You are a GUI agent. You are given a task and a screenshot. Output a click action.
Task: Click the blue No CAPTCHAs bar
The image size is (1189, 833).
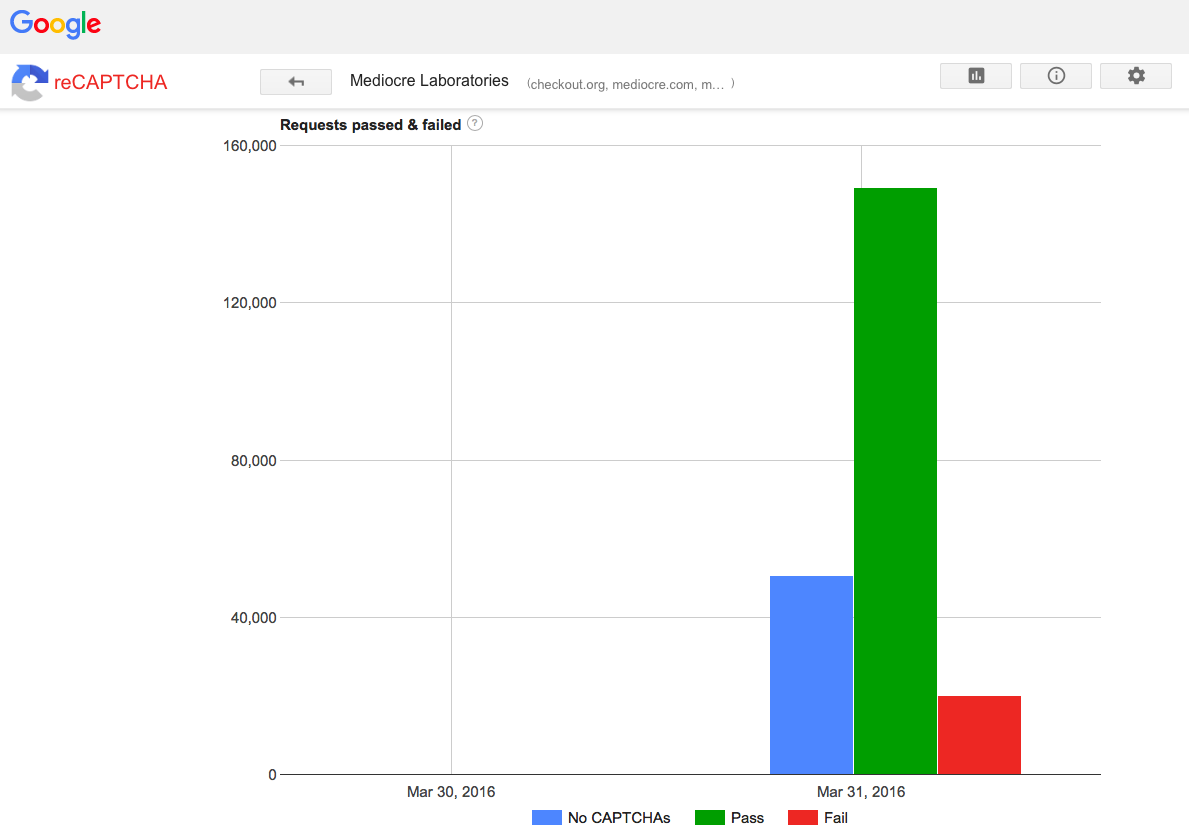(x=811, y=675)
